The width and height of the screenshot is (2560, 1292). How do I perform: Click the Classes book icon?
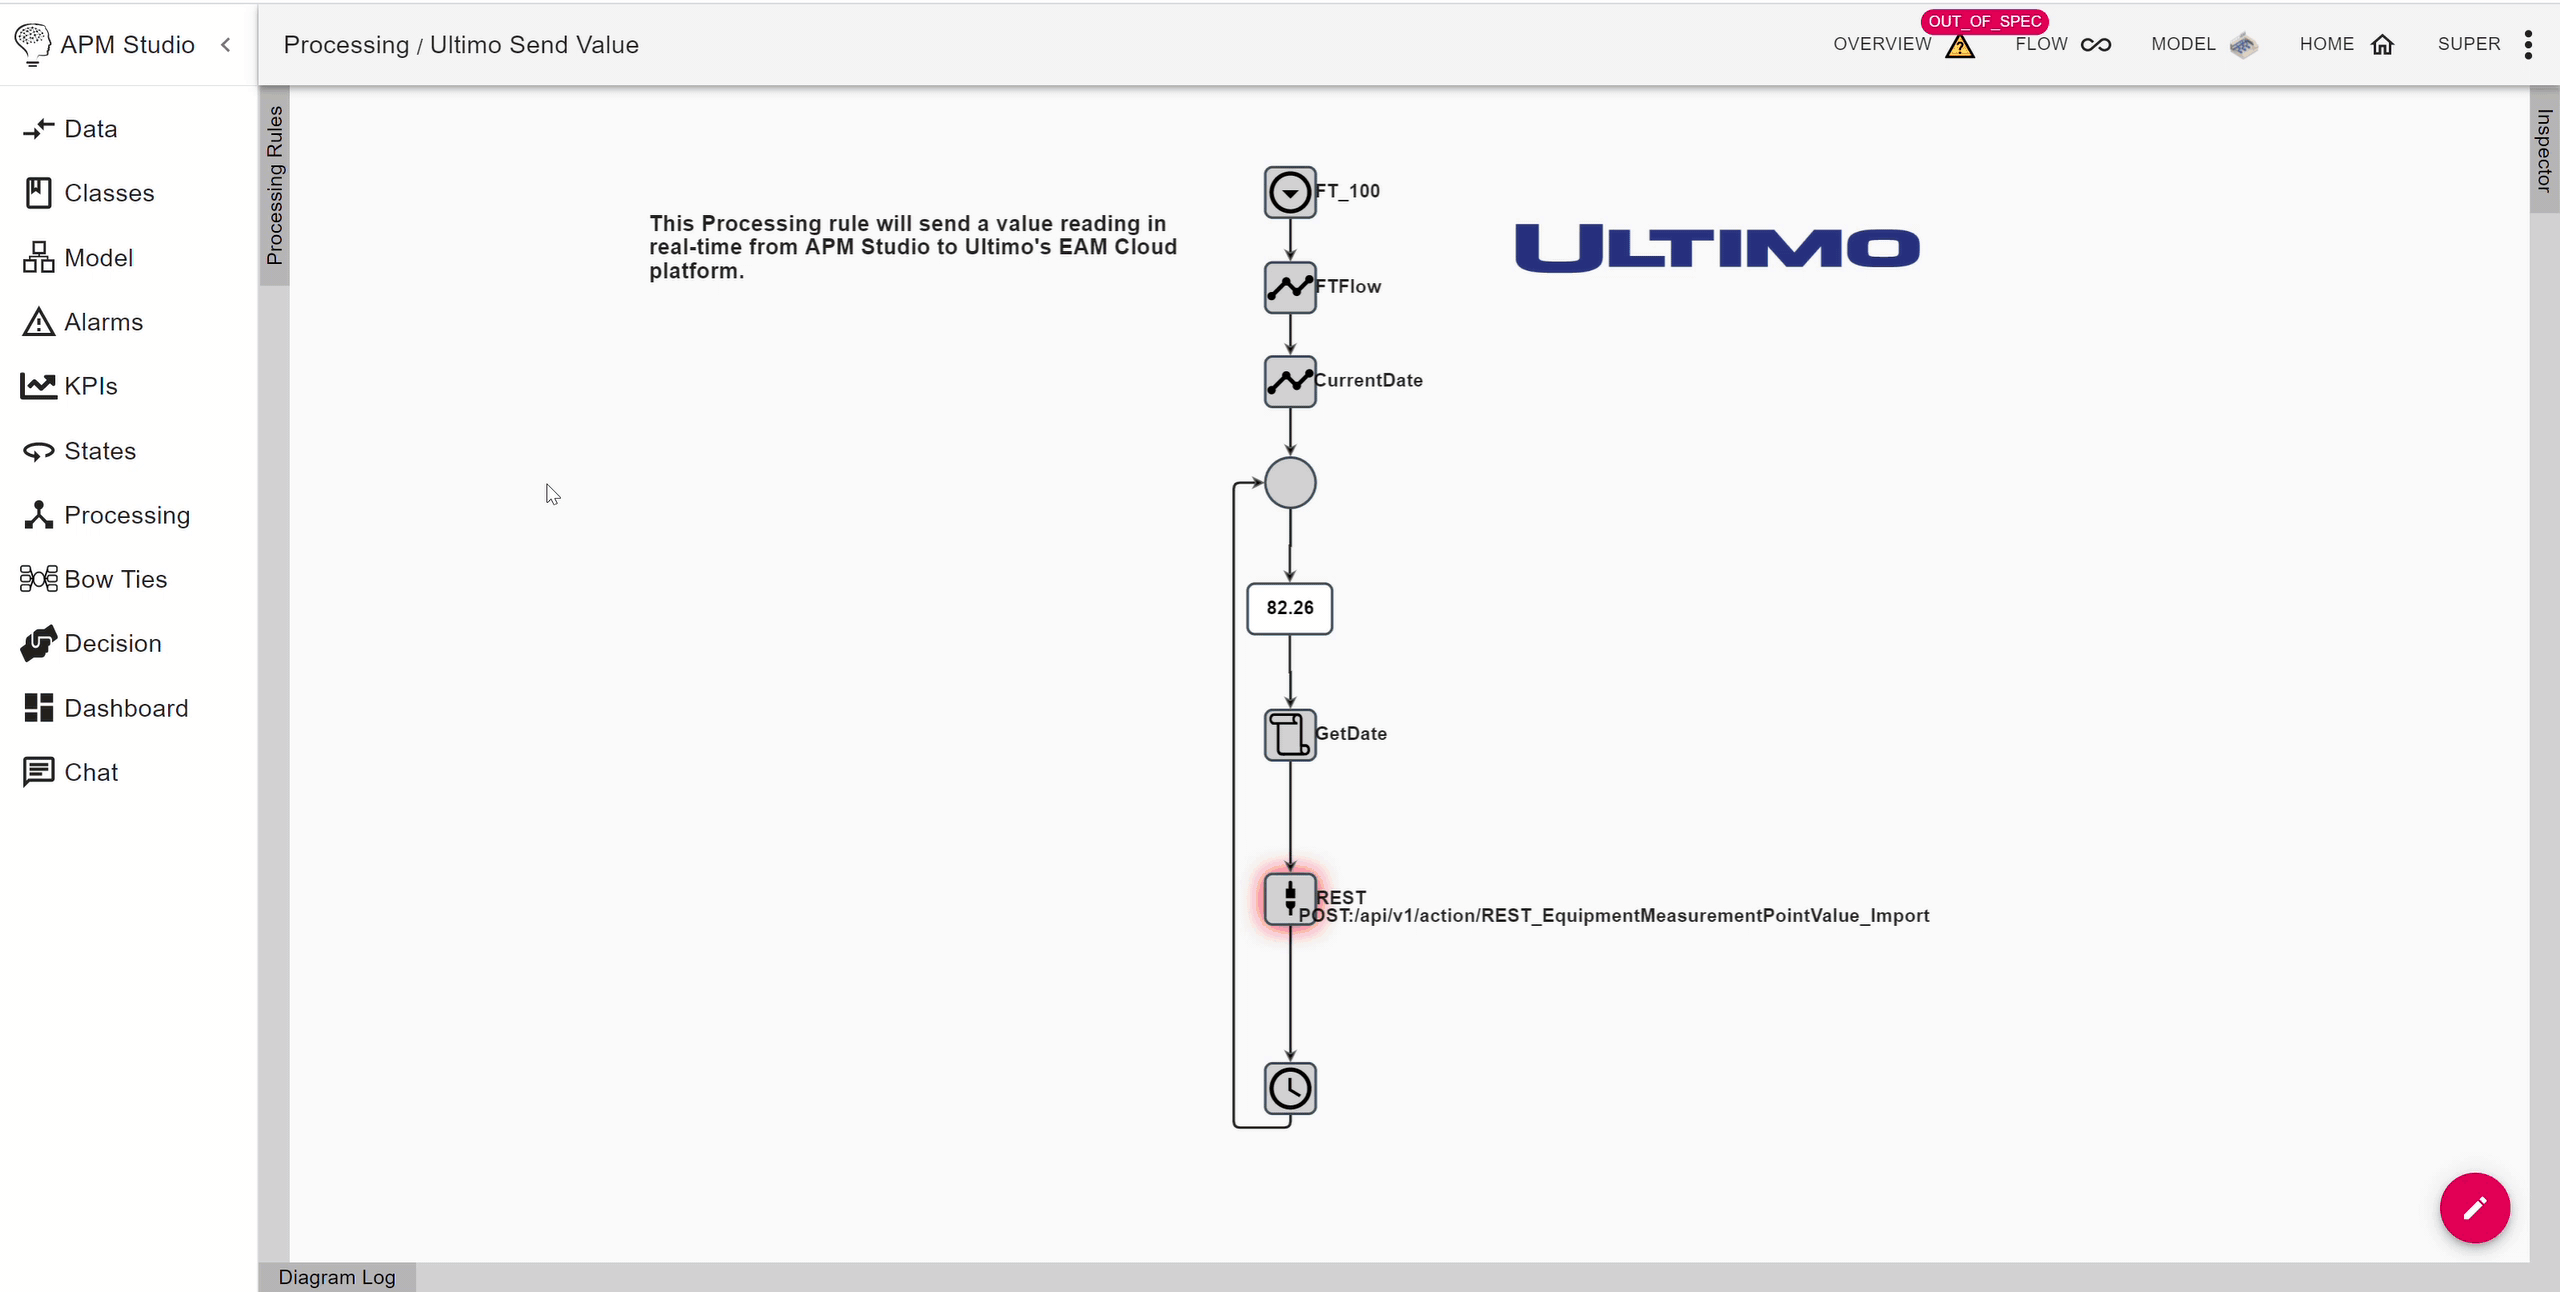38,193
